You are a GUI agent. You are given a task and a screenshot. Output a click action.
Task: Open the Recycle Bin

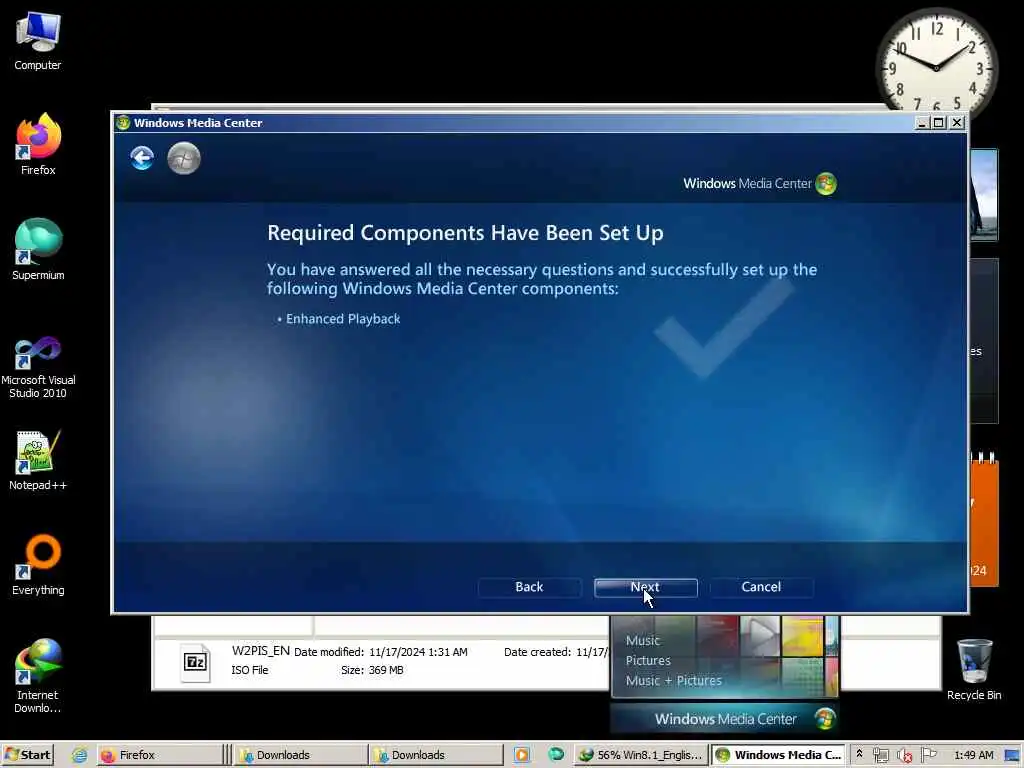974,669
